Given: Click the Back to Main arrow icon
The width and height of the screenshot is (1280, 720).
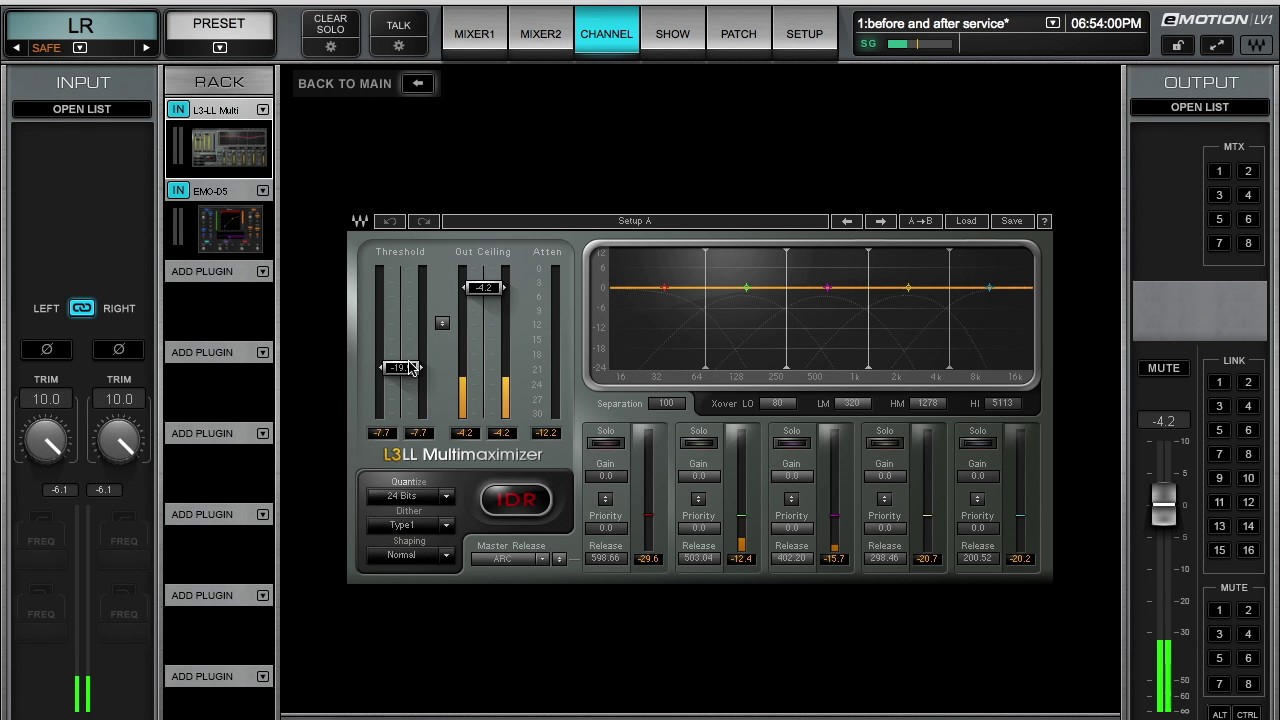Looking at the screenshot, I should click(x=418, y=83).
